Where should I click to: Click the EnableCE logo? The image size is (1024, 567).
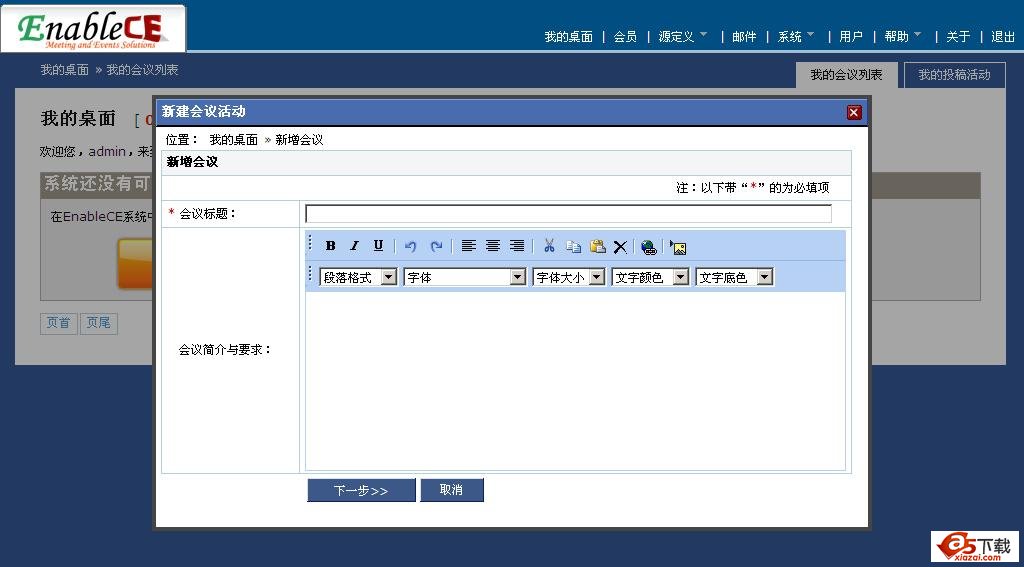(x=93, y=29)
